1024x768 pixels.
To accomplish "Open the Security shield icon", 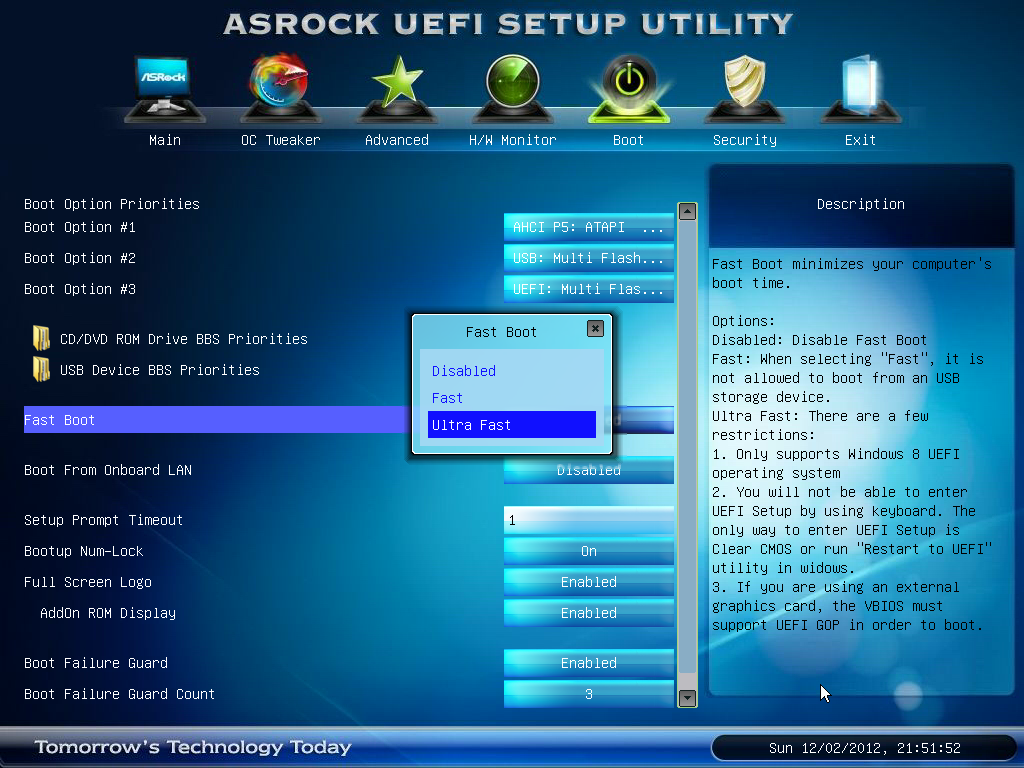I will pos(744,89).
